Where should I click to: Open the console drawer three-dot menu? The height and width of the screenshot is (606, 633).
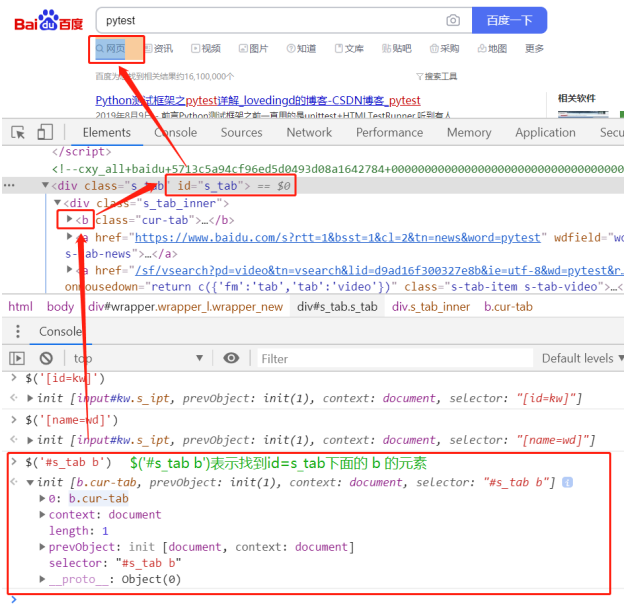click(17, 331)
